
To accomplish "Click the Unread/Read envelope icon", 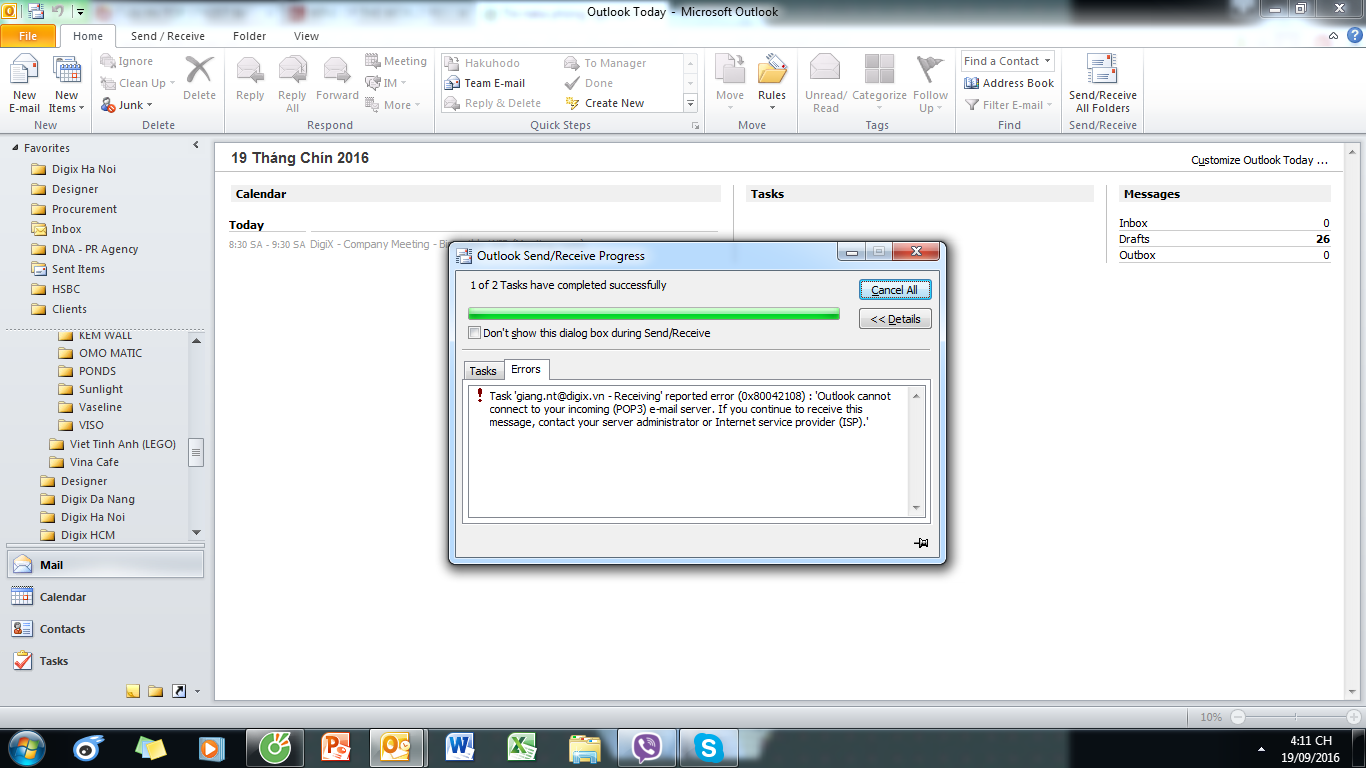I will (826, 85).
